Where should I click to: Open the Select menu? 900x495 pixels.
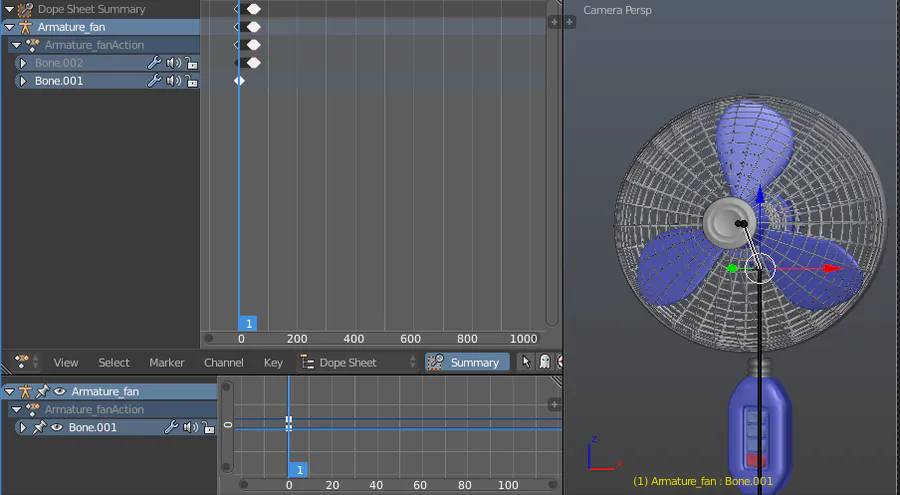coord(114,362)
